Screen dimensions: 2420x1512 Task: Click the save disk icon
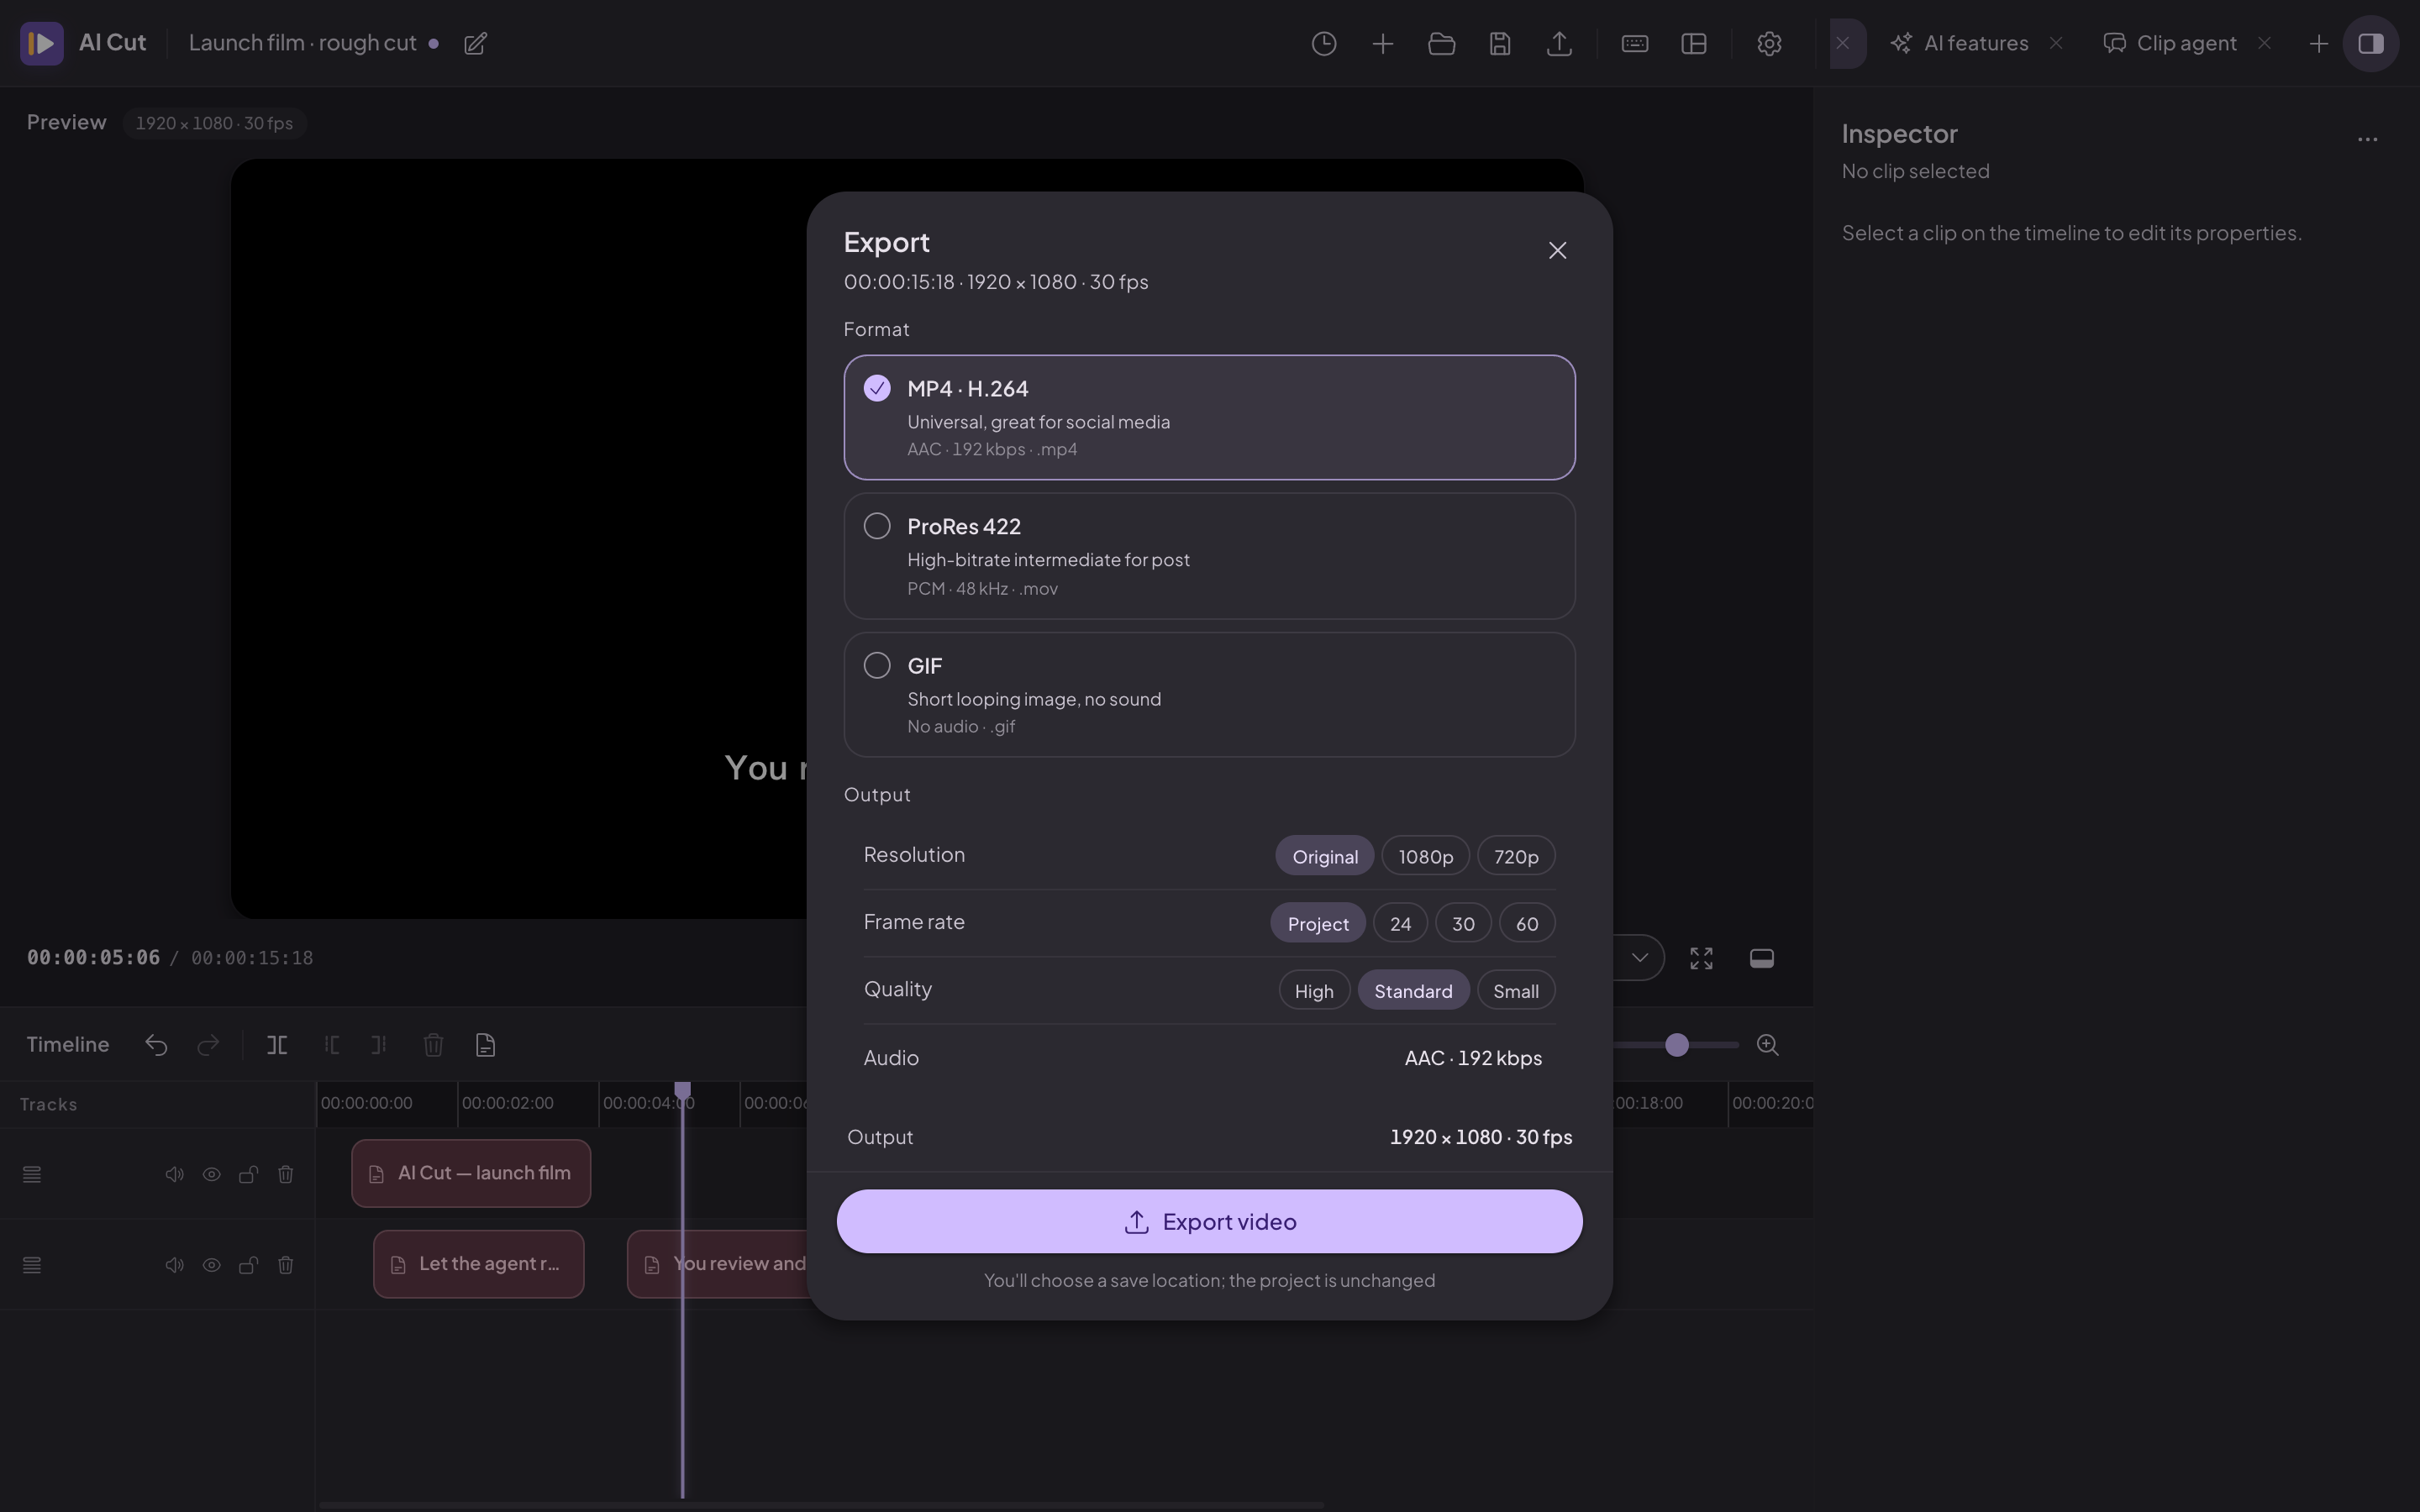[x=1499, y=43]
